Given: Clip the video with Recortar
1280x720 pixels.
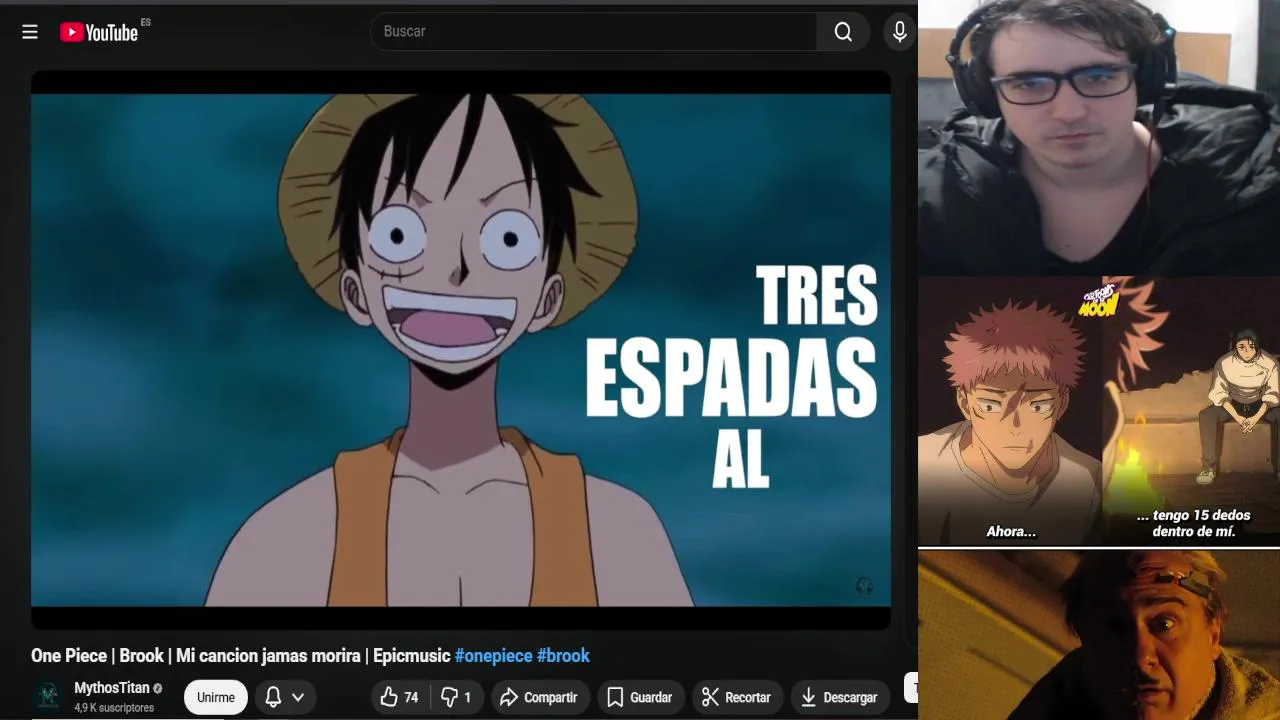Looking at the screenshot, I should click(x=736, y=697).
